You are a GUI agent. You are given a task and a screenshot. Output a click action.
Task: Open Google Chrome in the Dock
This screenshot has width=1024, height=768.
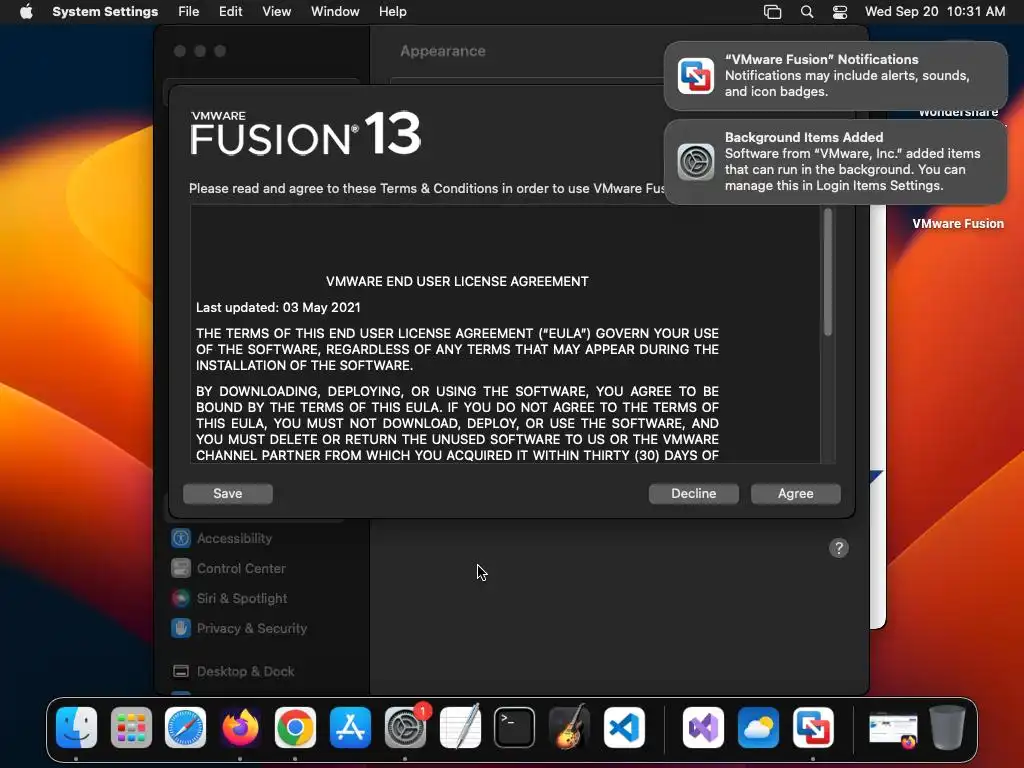point(295,728)
